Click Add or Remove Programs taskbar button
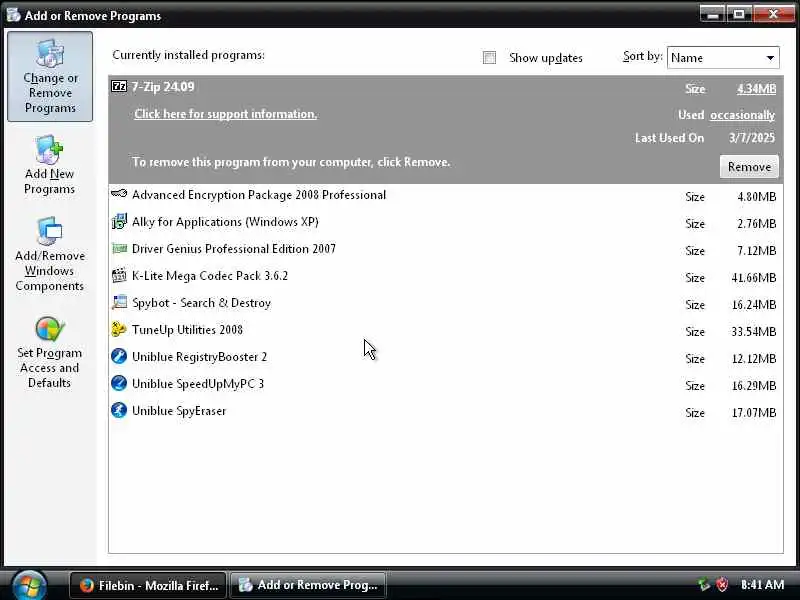This screenshot has width=800, height=600. (308, 585)
